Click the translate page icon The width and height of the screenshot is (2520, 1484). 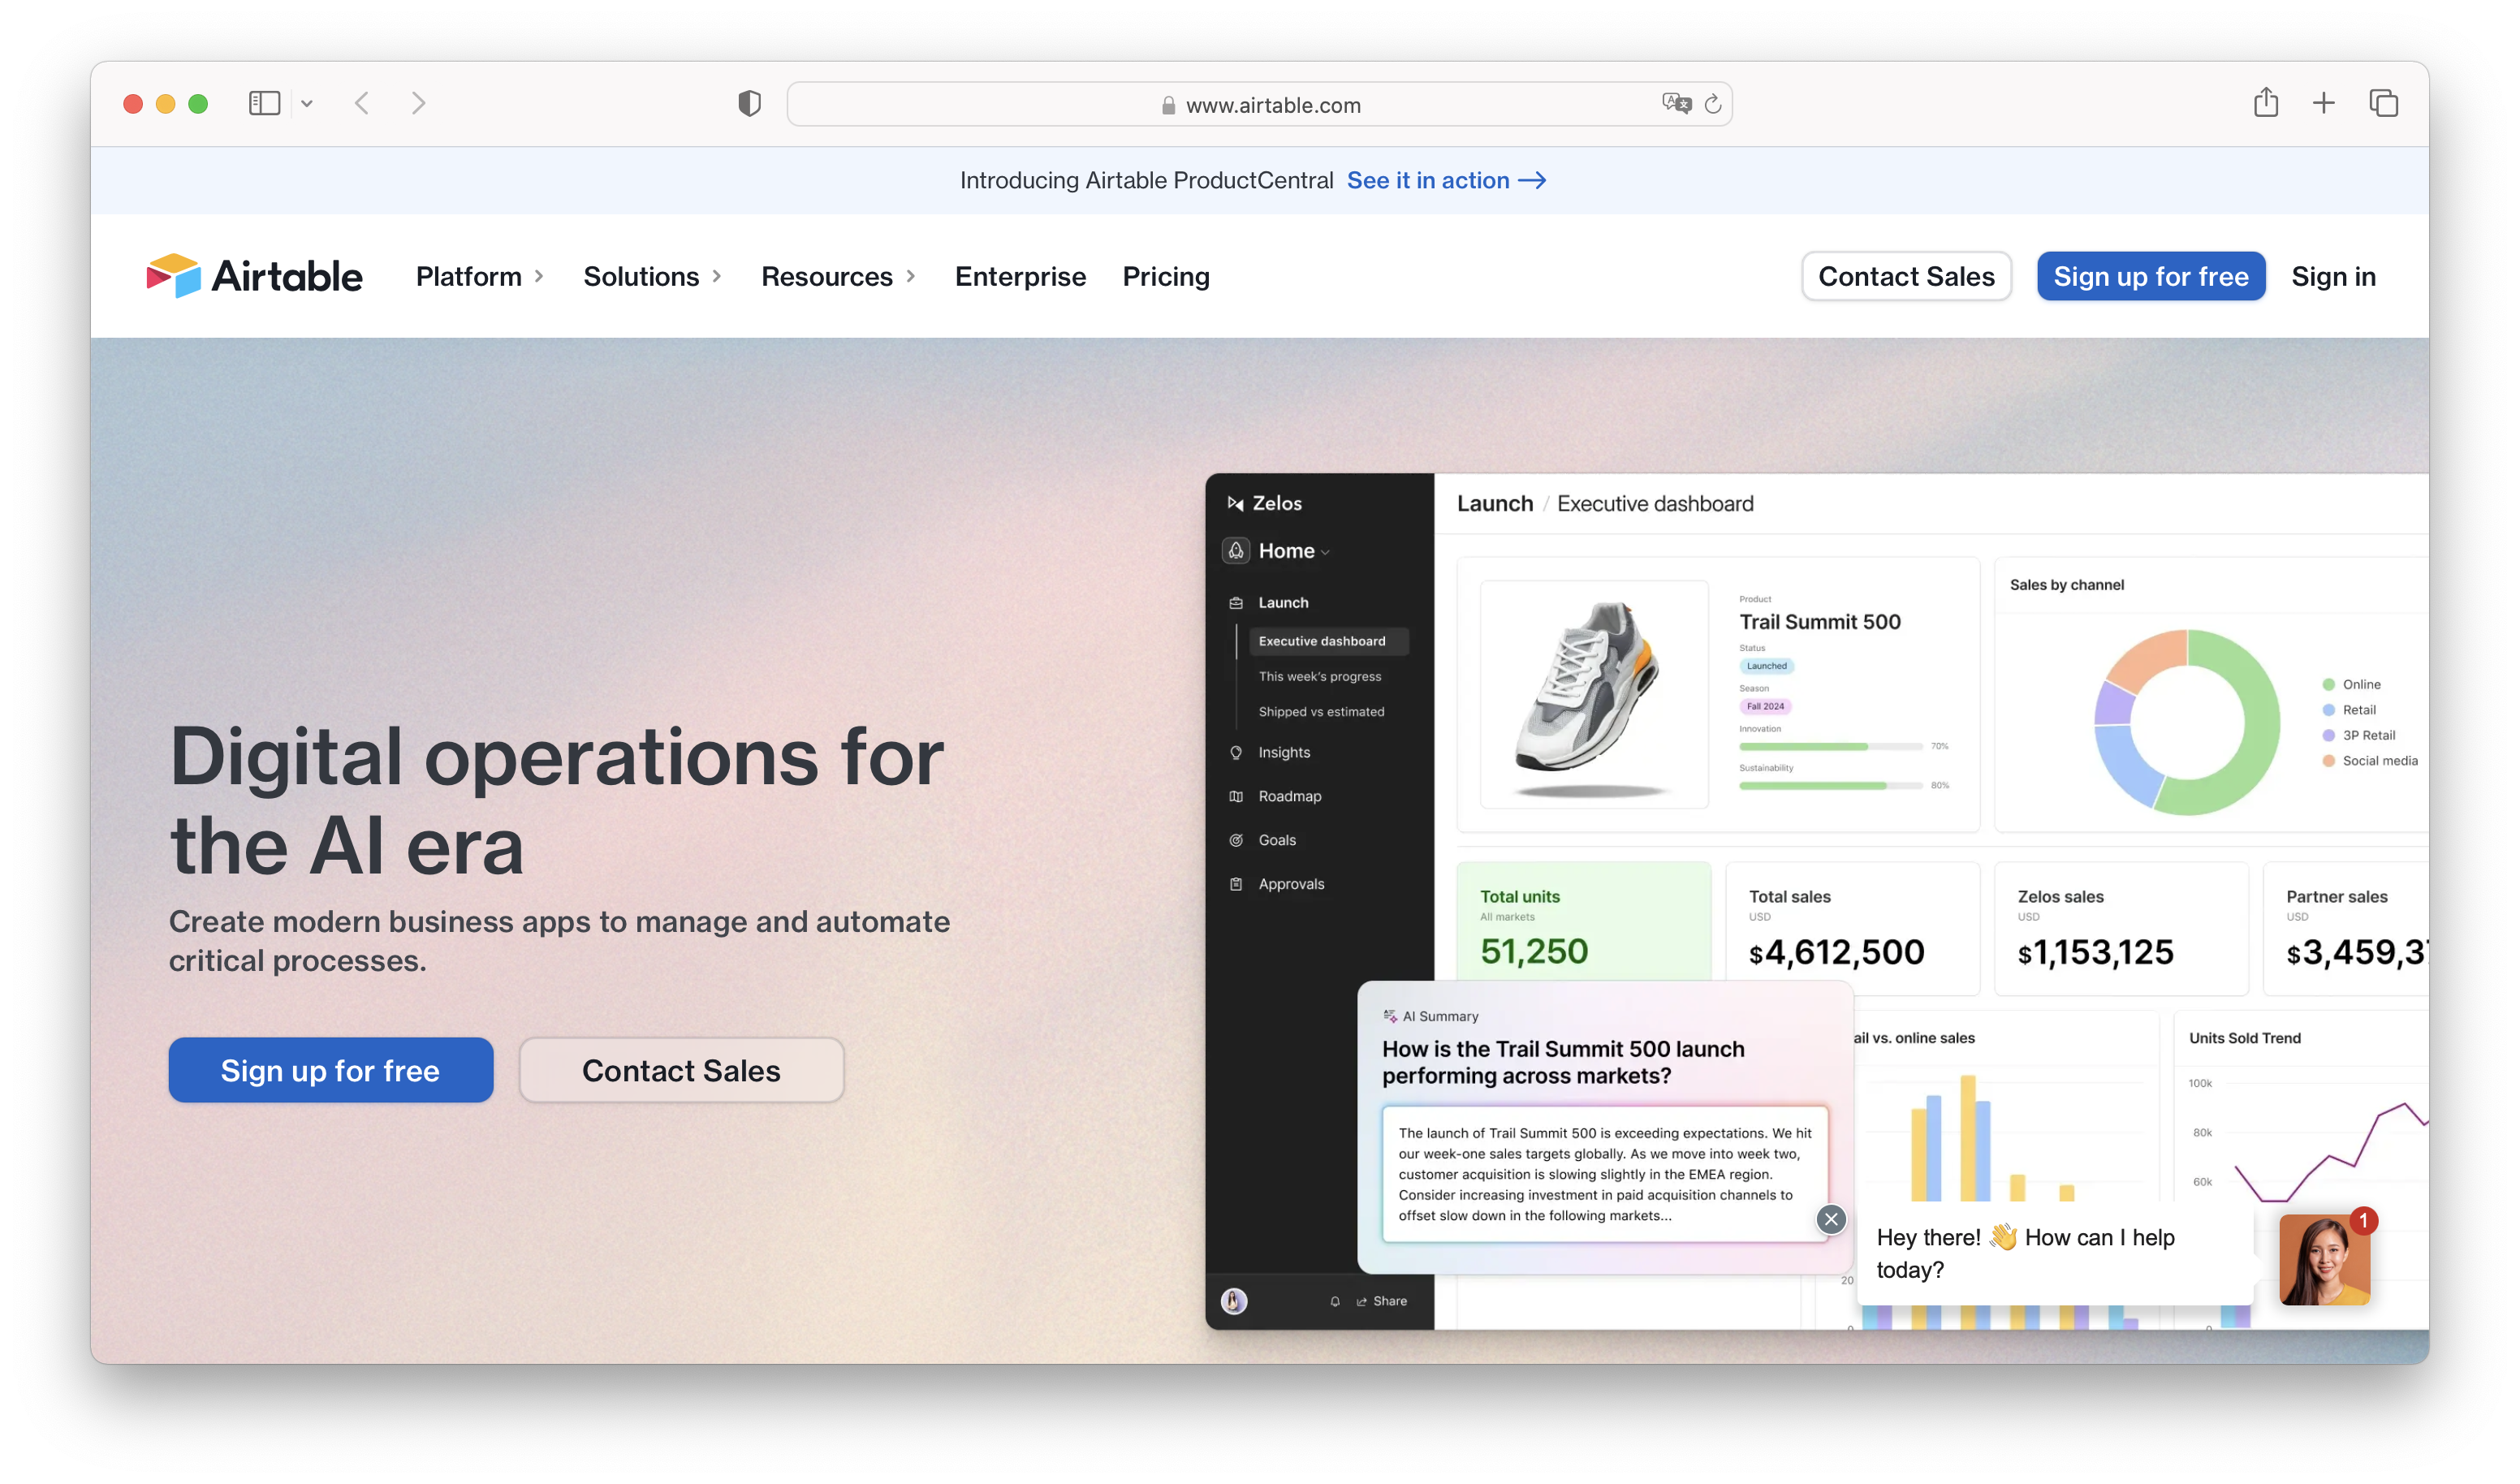coord(1675,103)
